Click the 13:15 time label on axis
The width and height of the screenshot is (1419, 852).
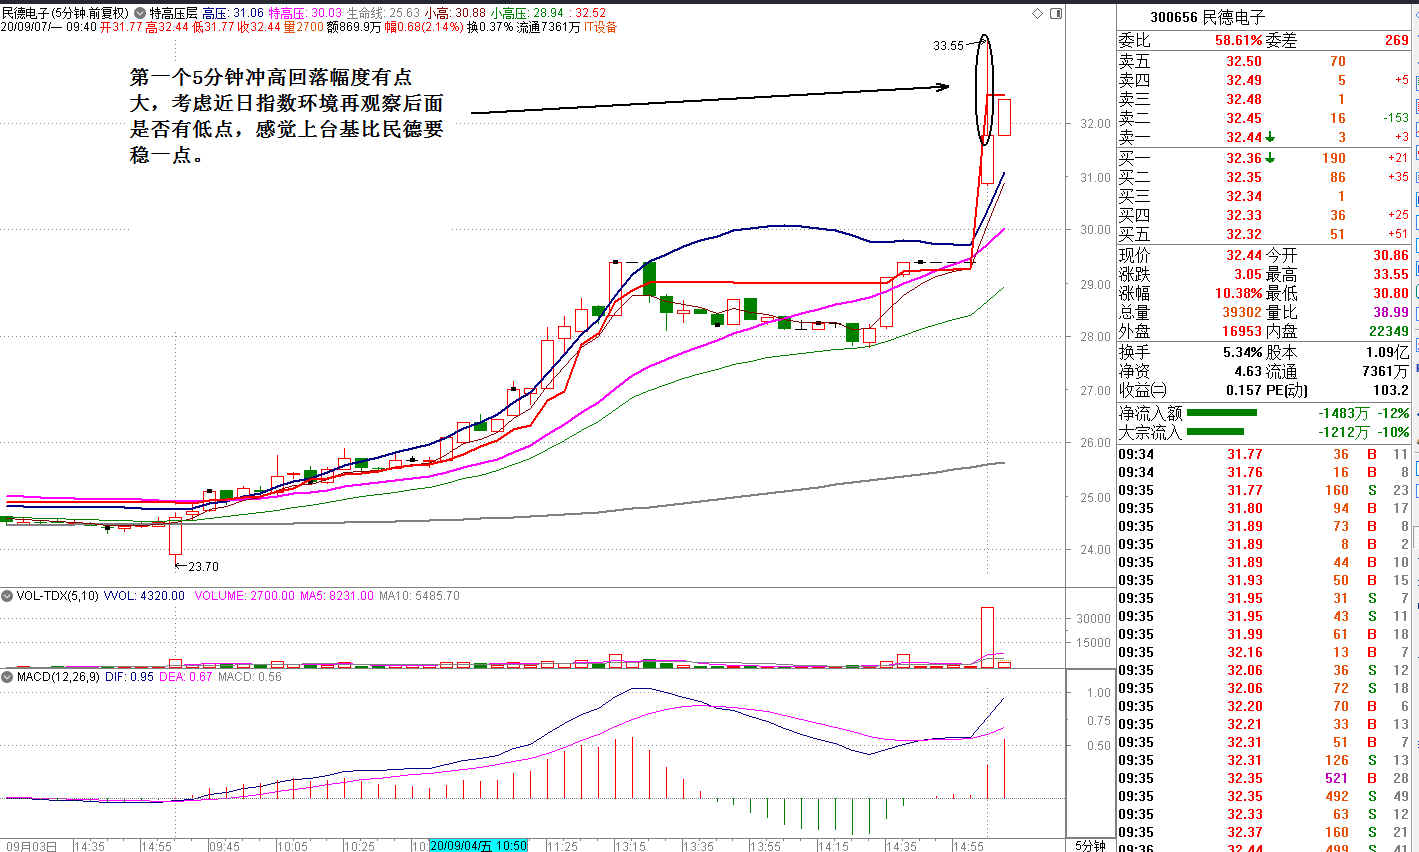[630, 846]
